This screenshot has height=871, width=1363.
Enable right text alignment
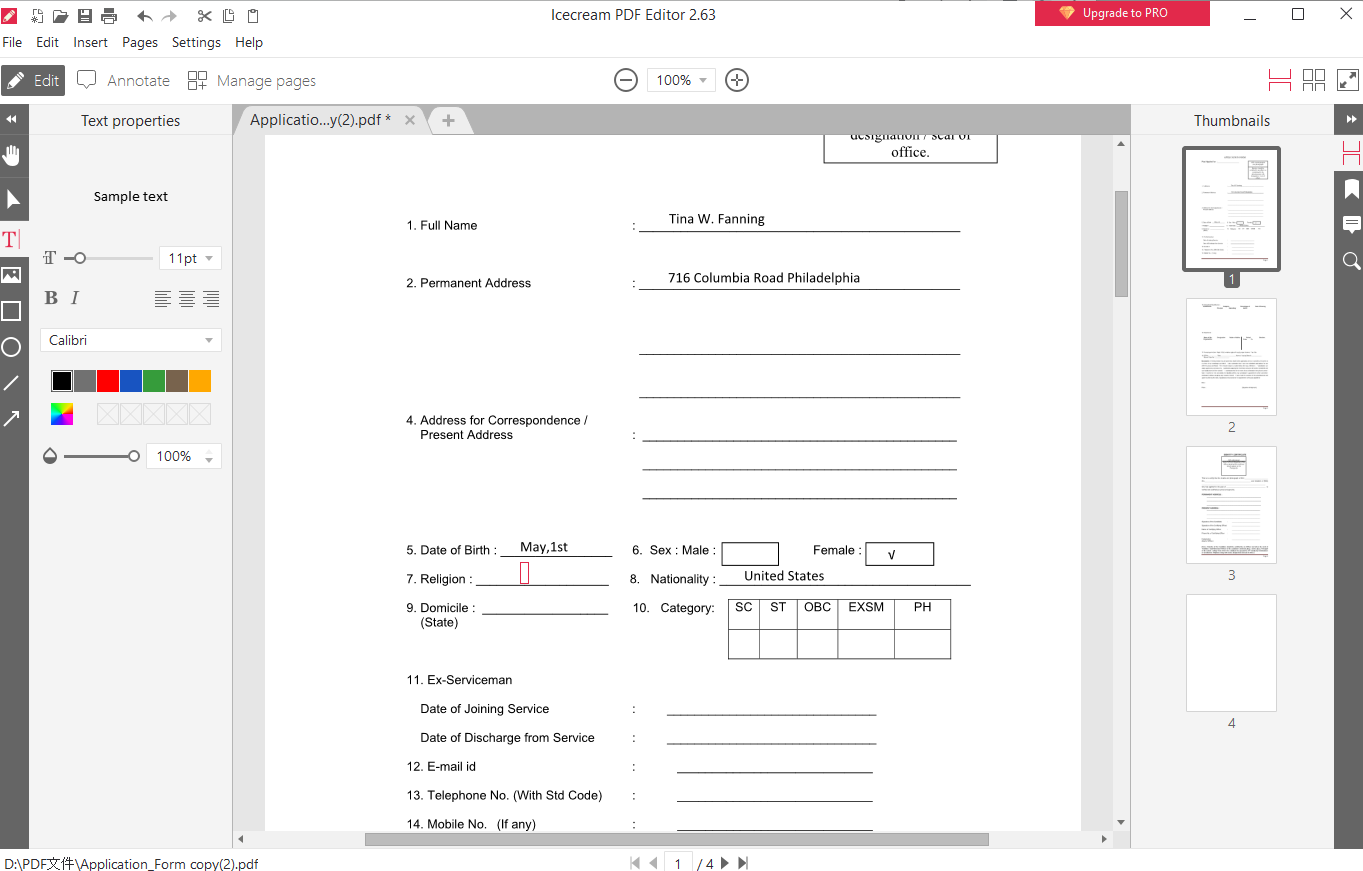(x=211, y=298)
